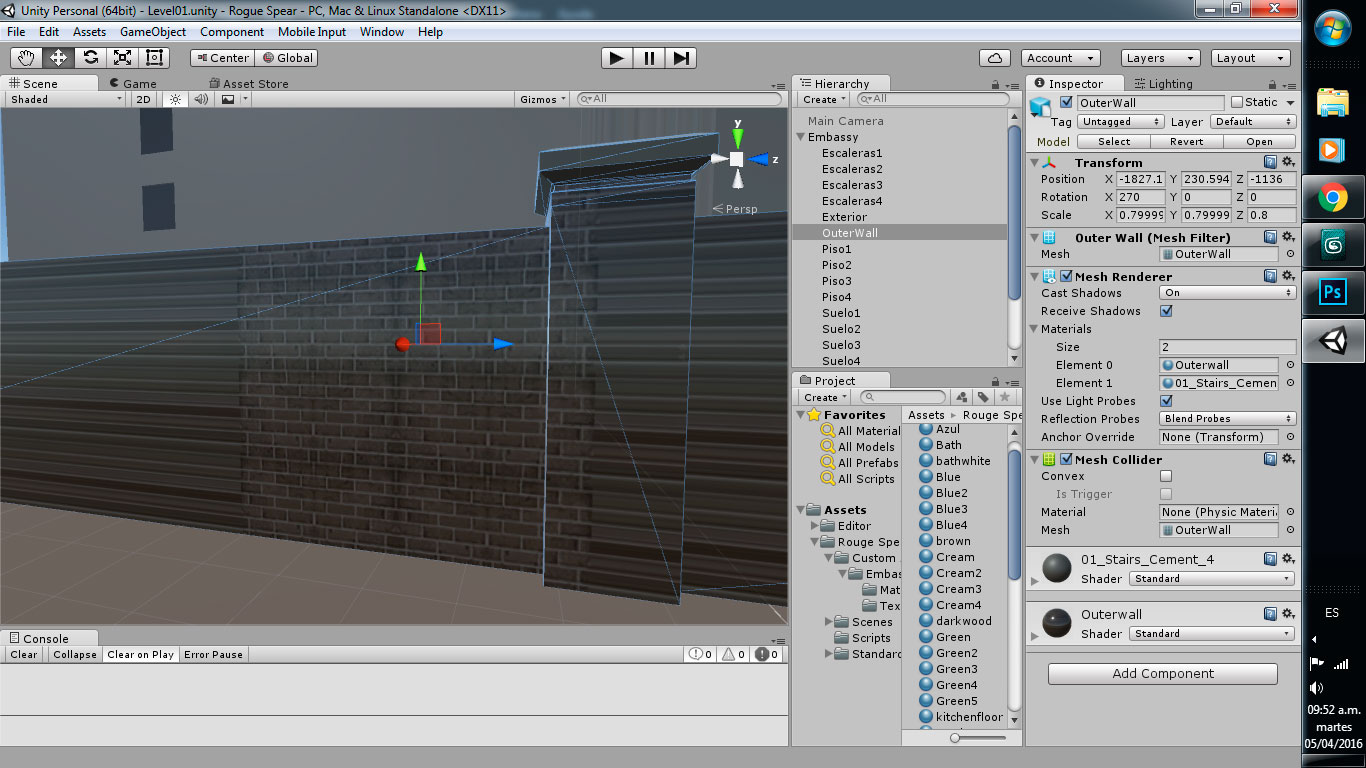1366x768 pixels.
Task: Enable Convex checkbox
Action: click(x=1166, y=476)
